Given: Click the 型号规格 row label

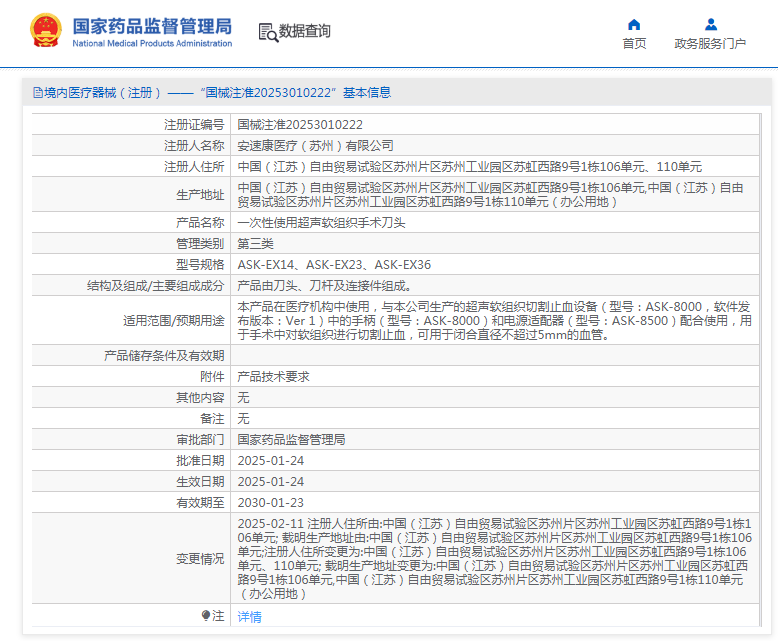Looking at the screenshot, I should coord(200,264).
